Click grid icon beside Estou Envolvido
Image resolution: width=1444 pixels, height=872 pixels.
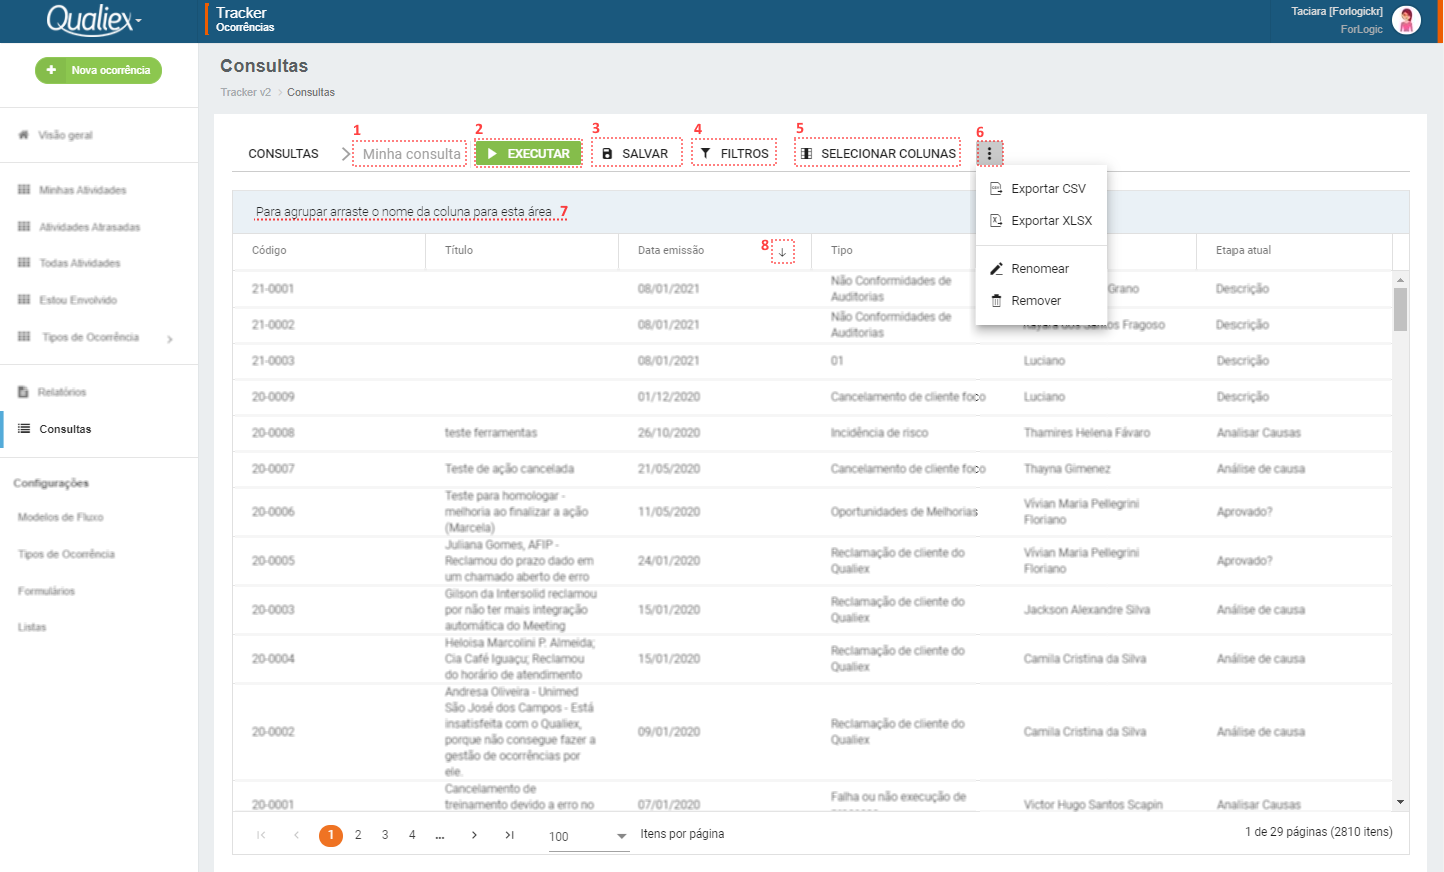pyautogui.click(x=24, y=300)
